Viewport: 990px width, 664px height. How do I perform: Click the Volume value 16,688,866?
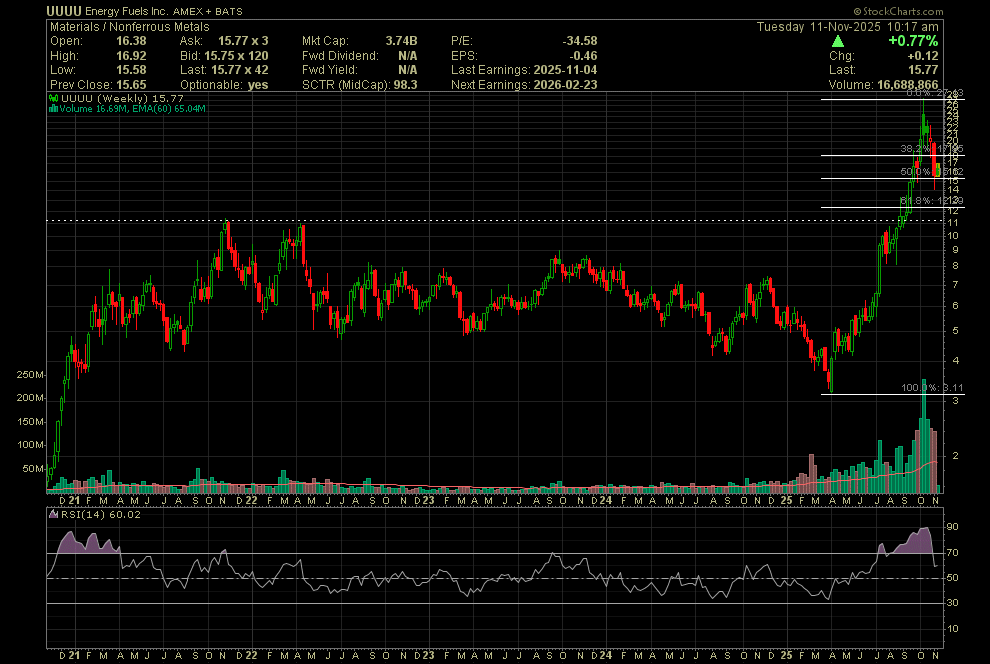click(x=907, y=85)
